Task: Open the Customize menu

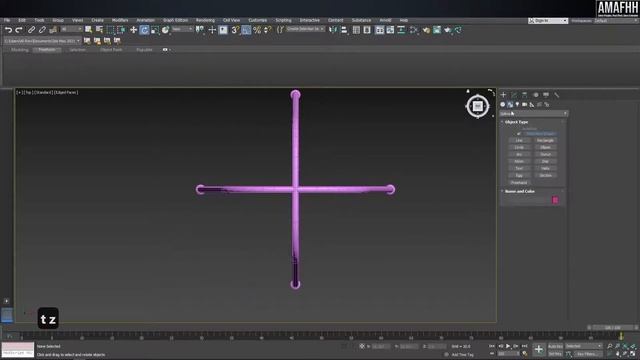Action: pyautogui.click(x=258, y=20)
